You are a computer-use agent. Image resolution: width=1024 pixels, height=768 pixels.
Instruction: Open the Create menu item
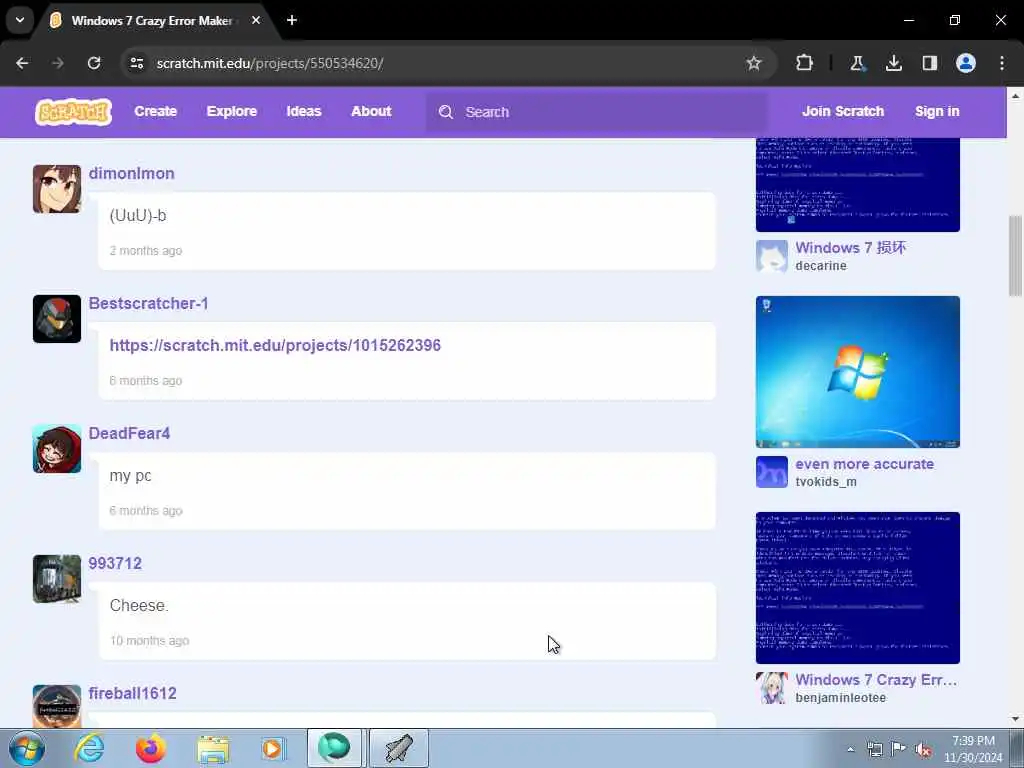click(x=155, y=112)
